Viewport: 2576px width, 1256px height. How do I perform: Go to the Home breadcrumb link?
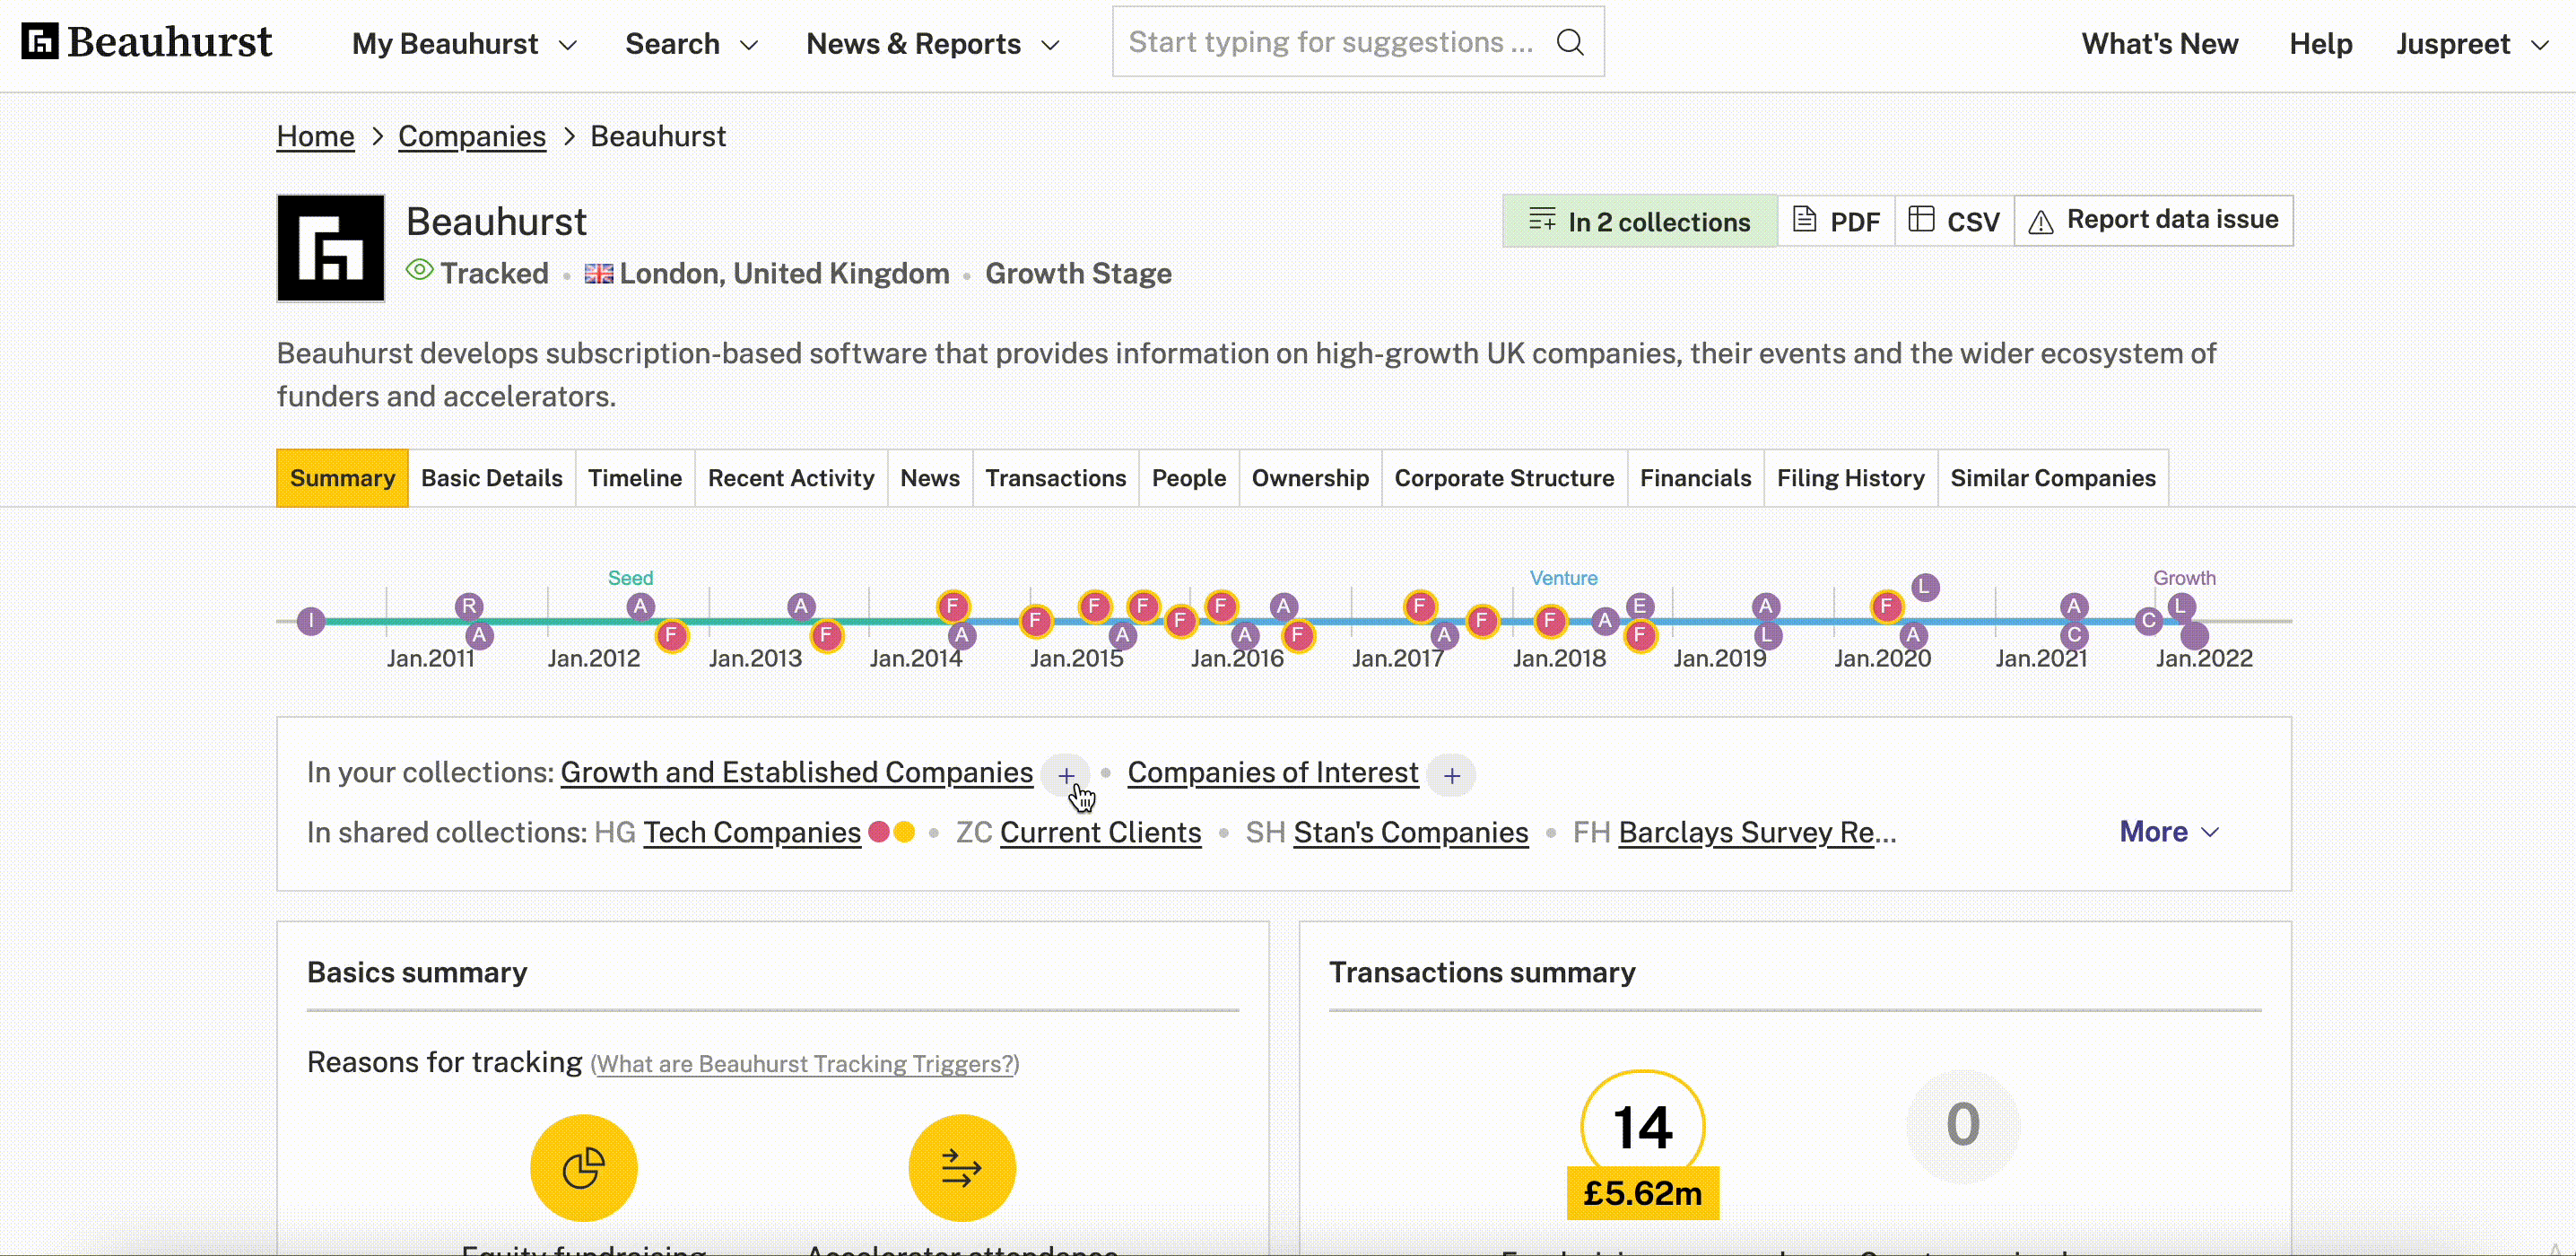point(315,136)
